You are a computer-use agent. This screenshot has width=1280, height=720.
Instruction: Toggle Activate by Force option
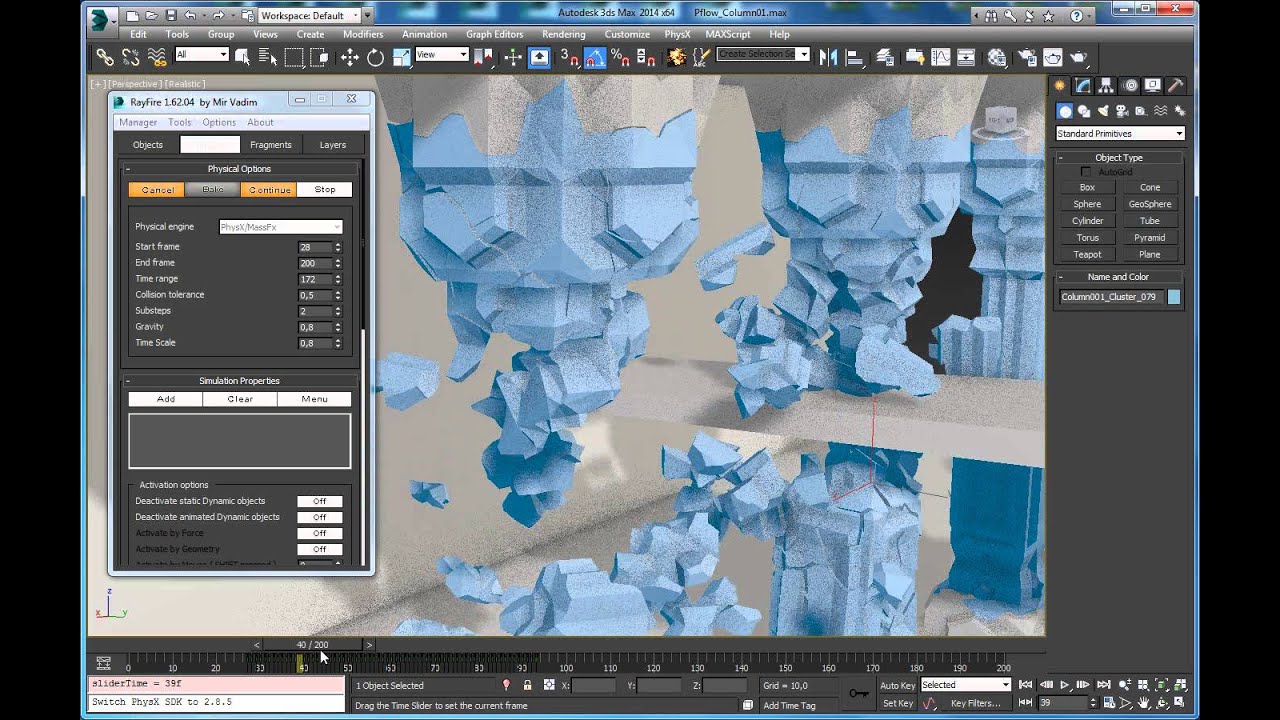click(319, 533)
